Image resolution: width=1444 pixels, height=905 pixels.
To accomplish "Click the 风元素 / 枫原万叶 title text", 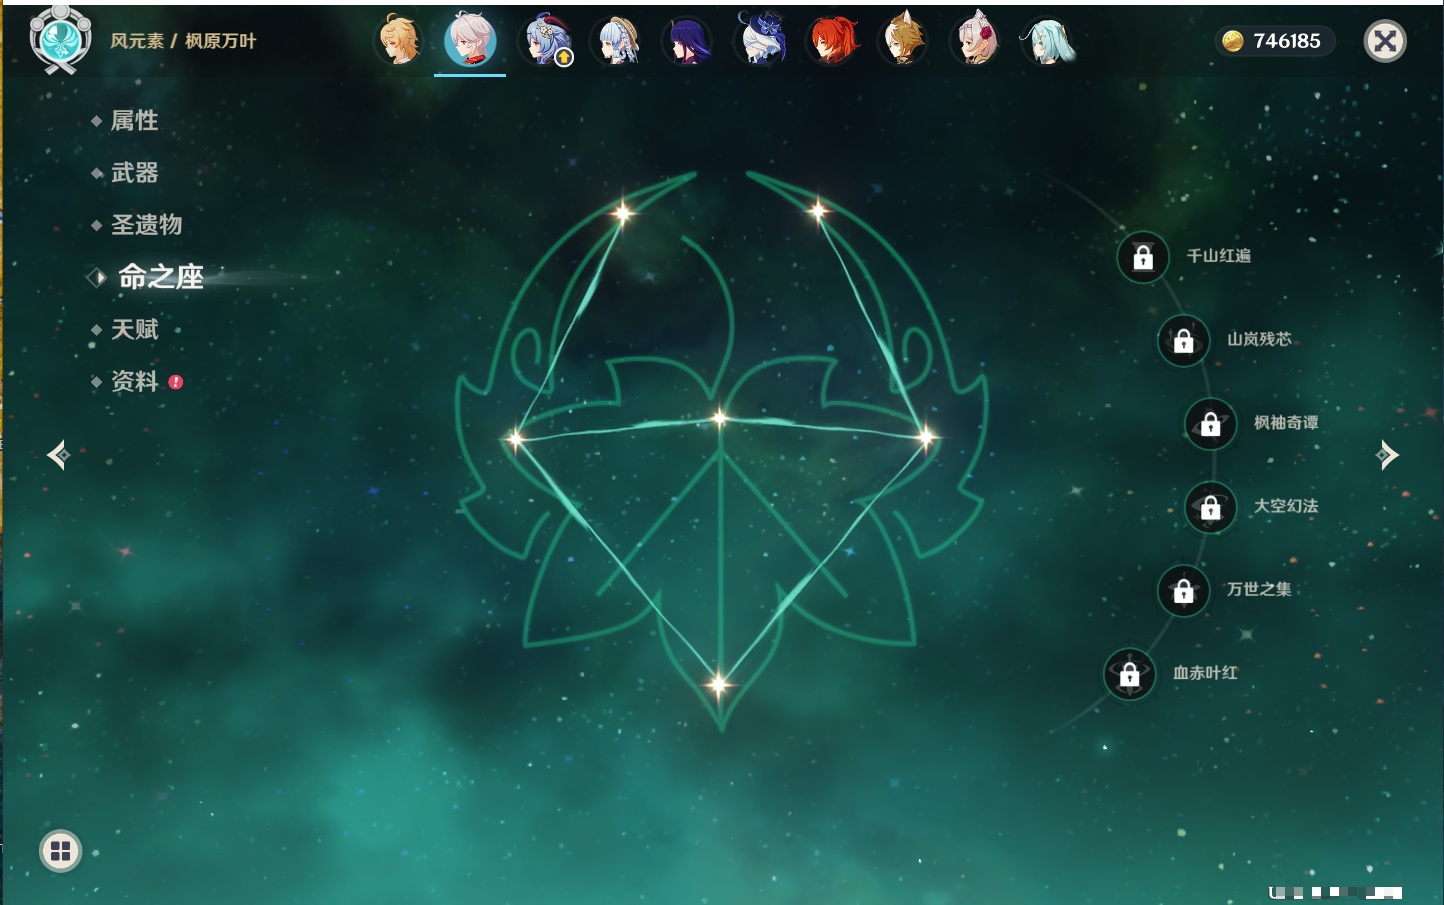I will point(183,41).
